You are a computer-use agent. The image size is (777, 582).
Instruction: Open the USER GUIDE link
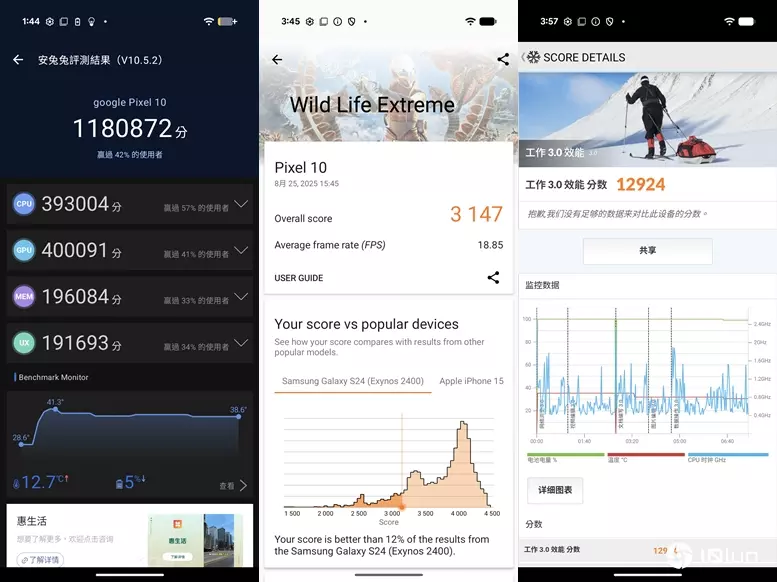pyautogui.click(x=298, y=278)
